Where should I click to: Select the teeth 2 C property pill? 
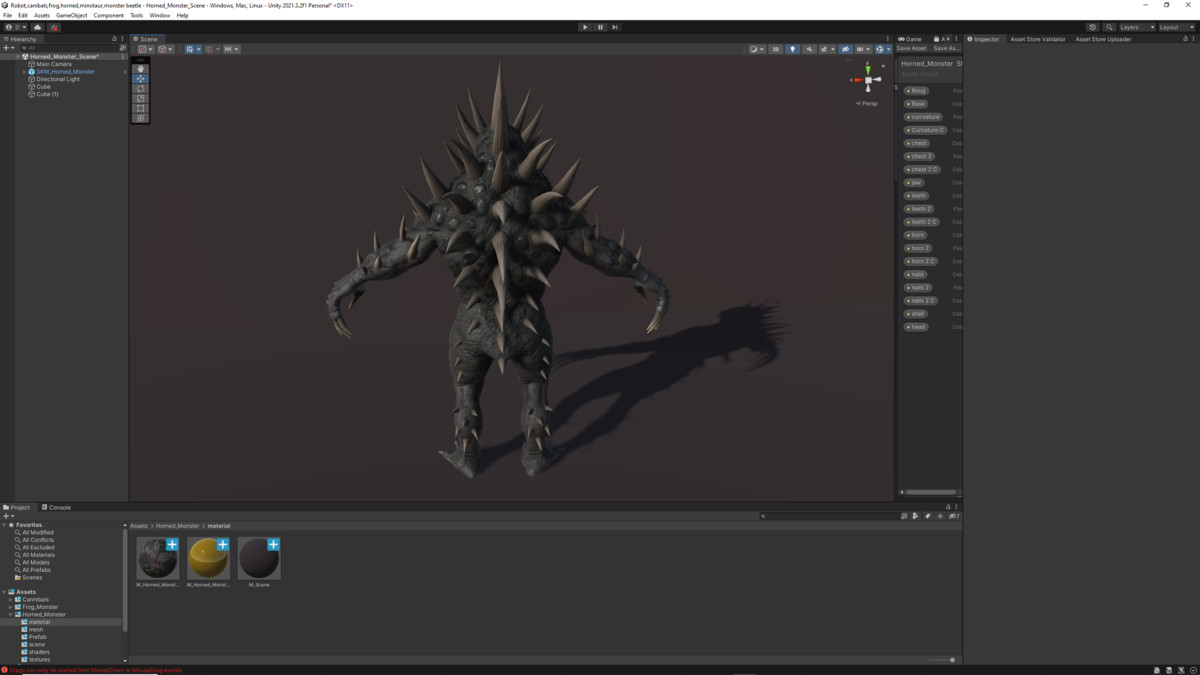coord(921,222)
